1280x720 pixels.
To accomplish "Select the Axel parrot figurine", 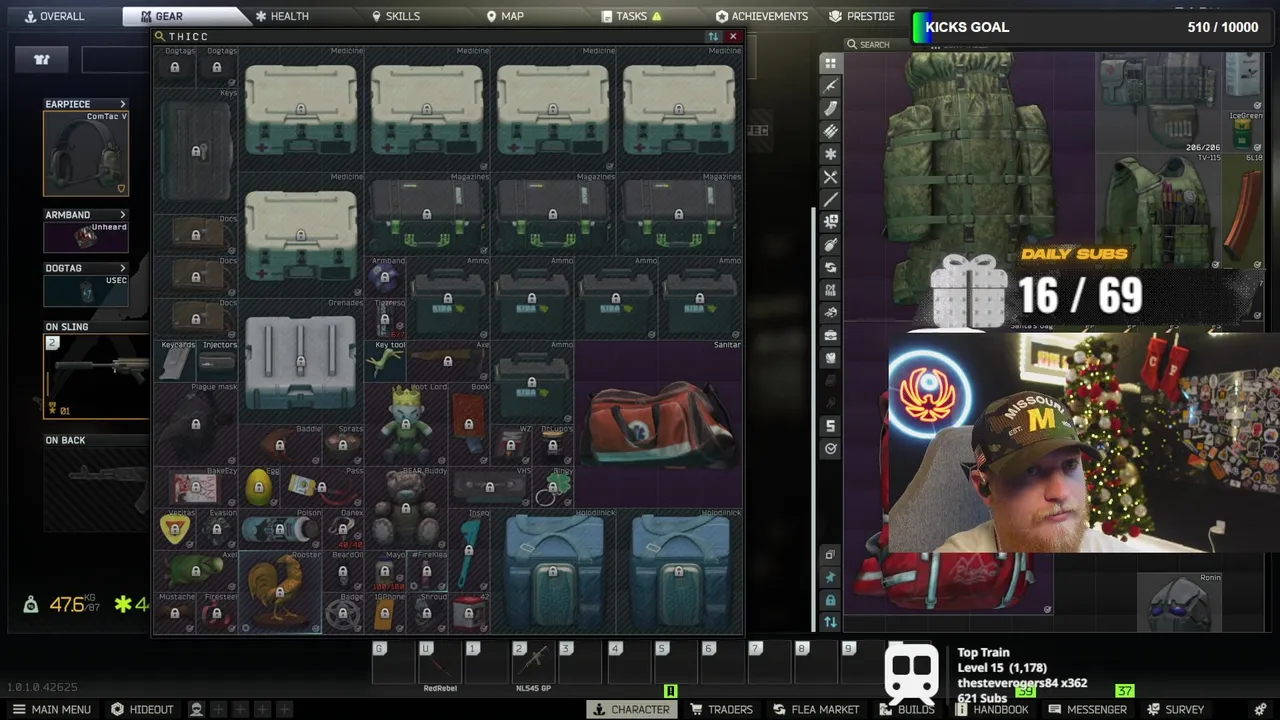I will pos(196,571).
